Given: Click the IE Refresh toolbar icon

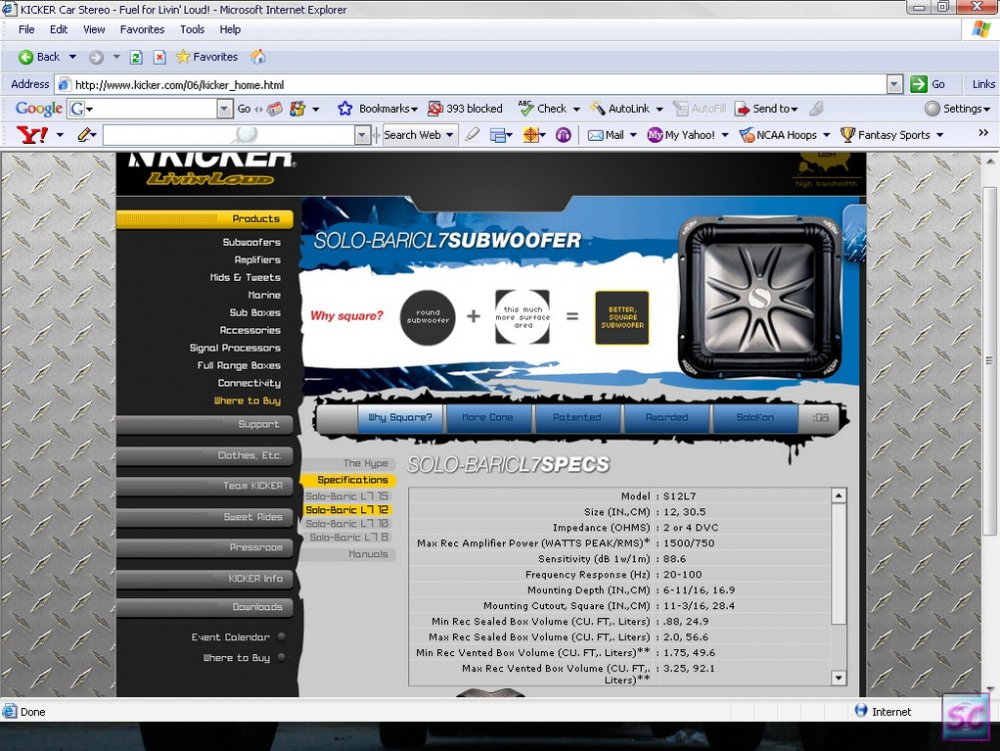Looking at the screenshot, I should 136,57.
